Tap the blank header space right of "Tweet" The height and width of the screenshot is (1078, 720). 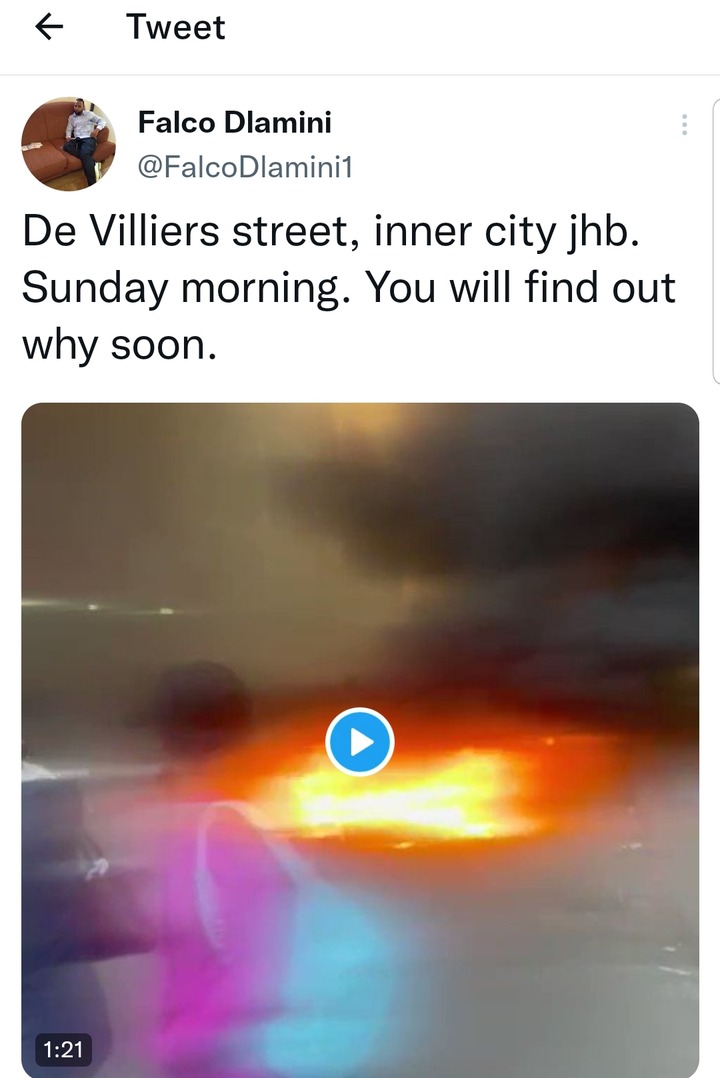(468, 28)
